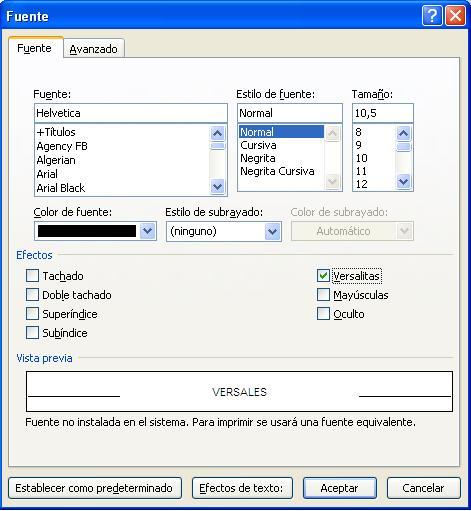Image resolution: width=471 pixels, height=511 pixels.
Task: Toggle the Superíndice checkbox
Action: point(32,314)
